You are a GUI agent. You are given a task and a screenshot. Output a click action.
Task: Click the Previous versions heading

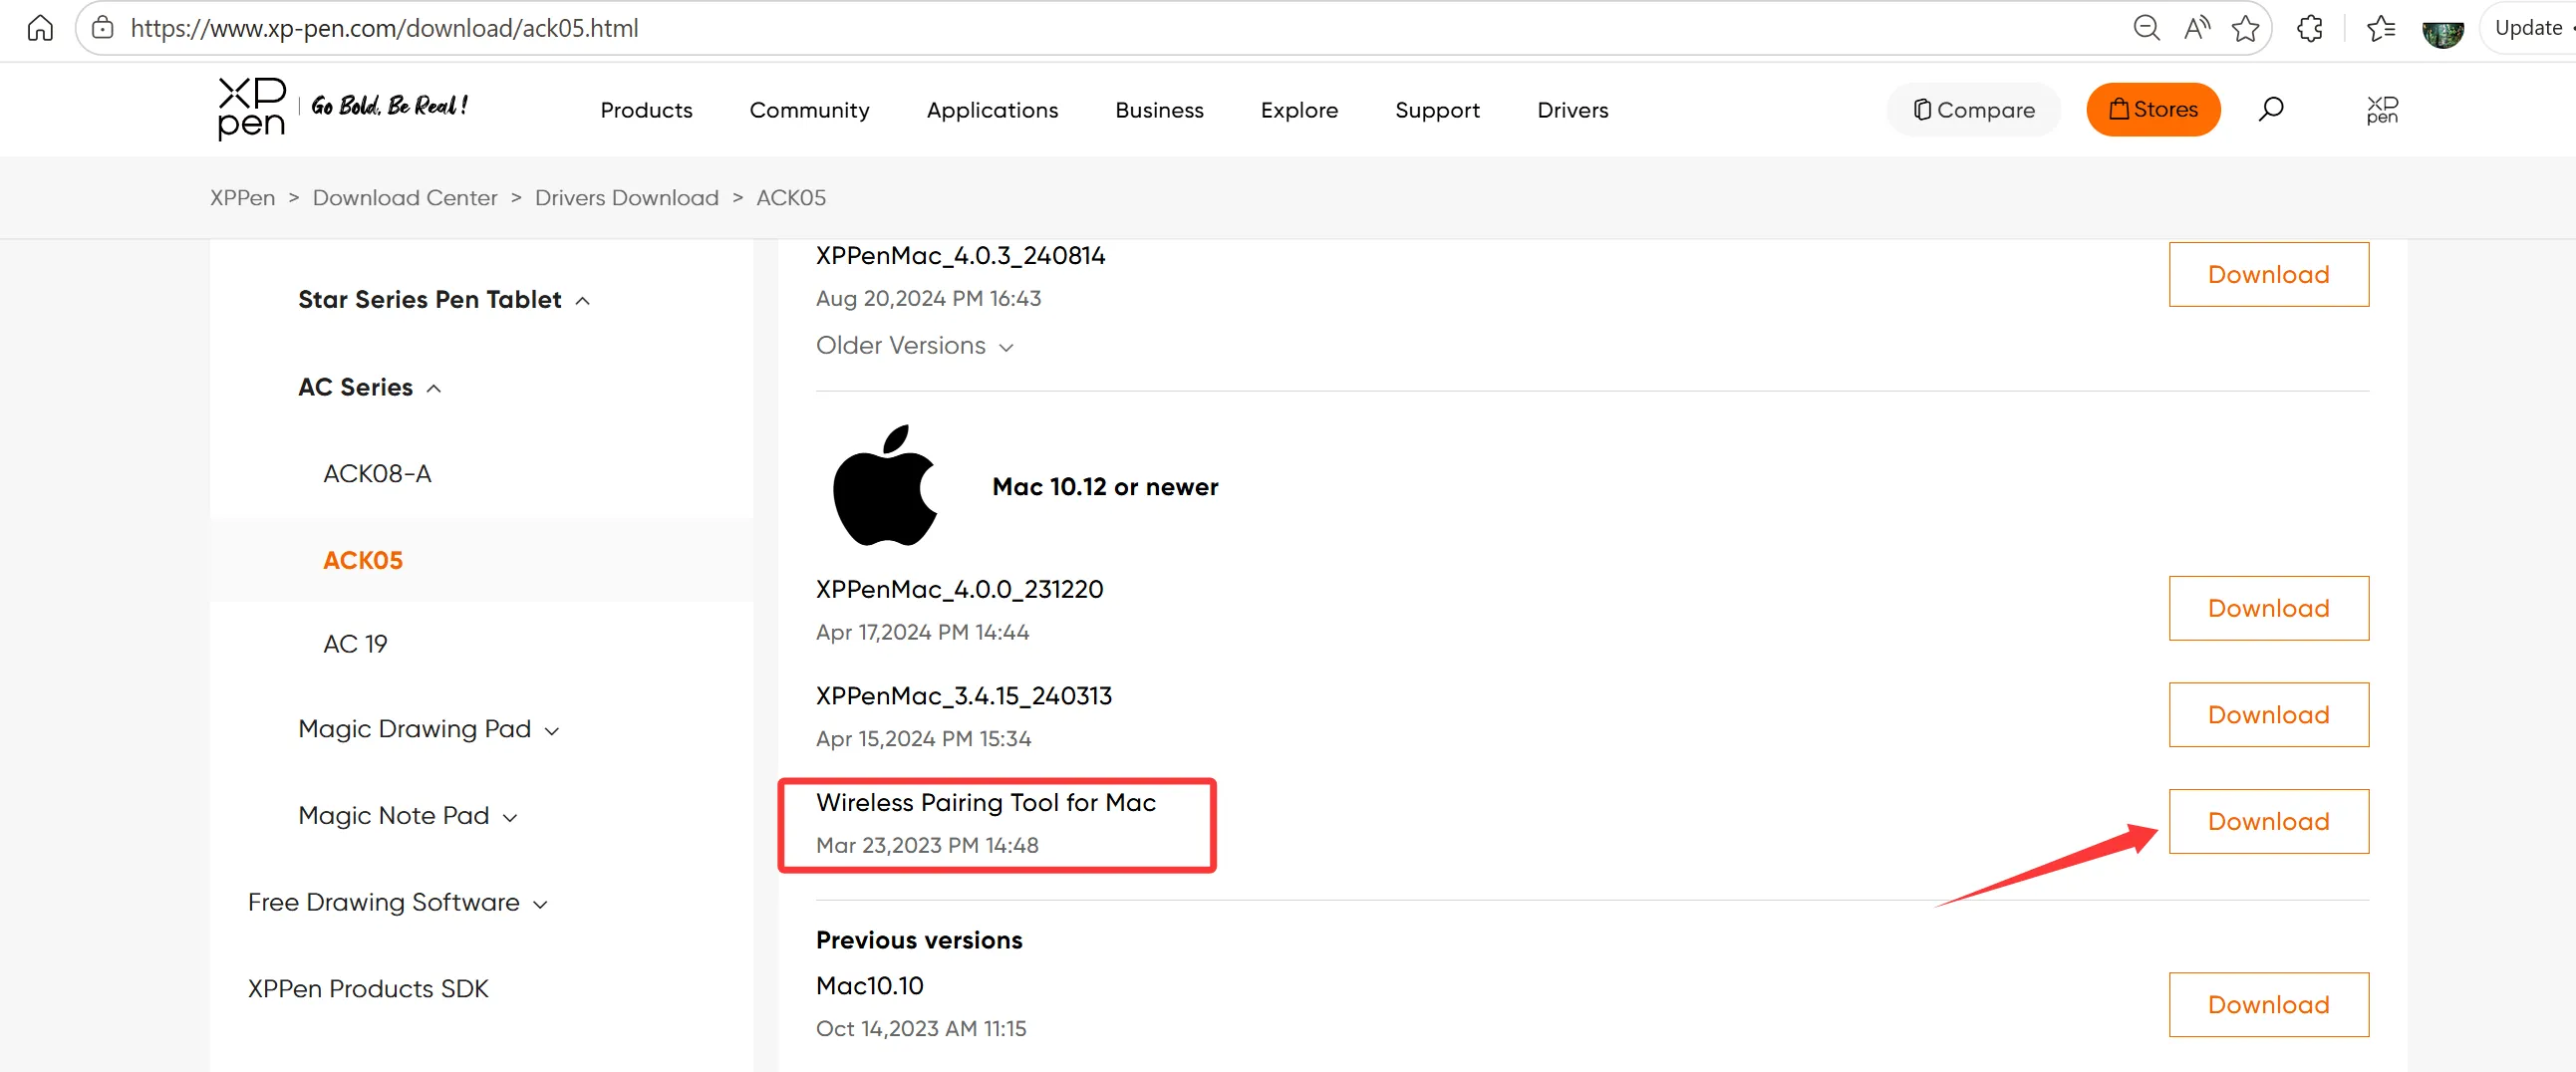click(919, 940)
